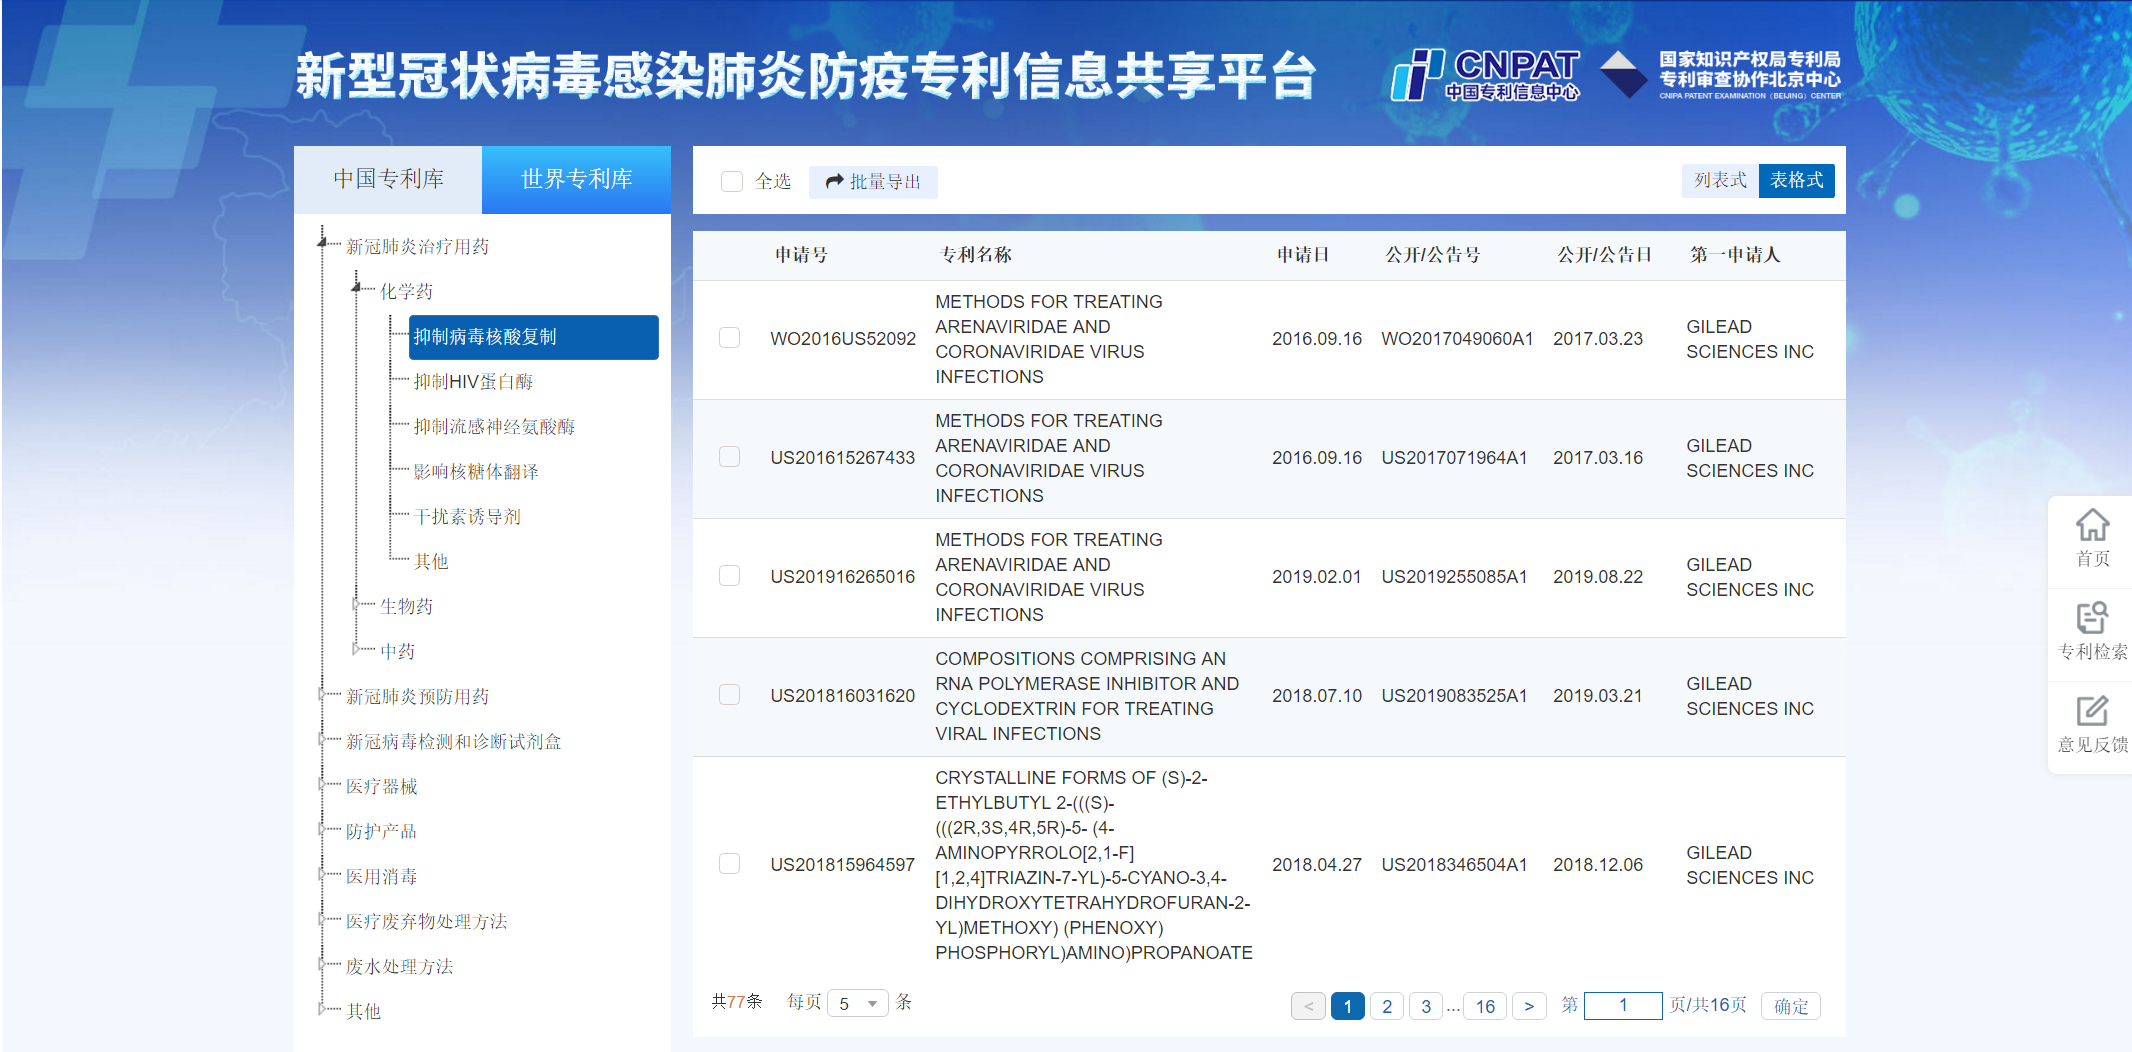Image resolution: width=2132 pixels, height=1052 pixels.
Task: Check the row for WO2016US52092
Action: pos(730,338)
